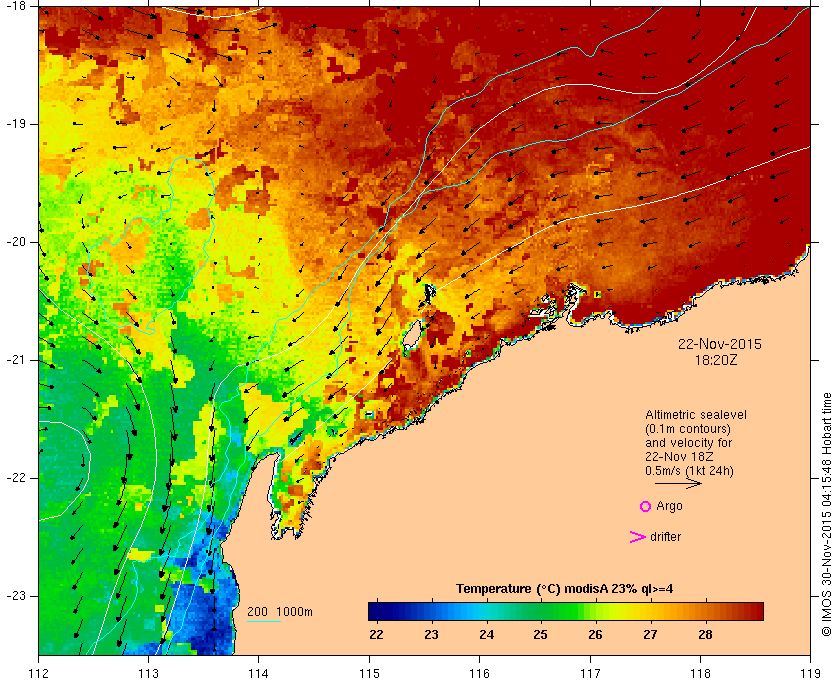Click the magenta Argo circle legend symbol

[x=646, y=506]
